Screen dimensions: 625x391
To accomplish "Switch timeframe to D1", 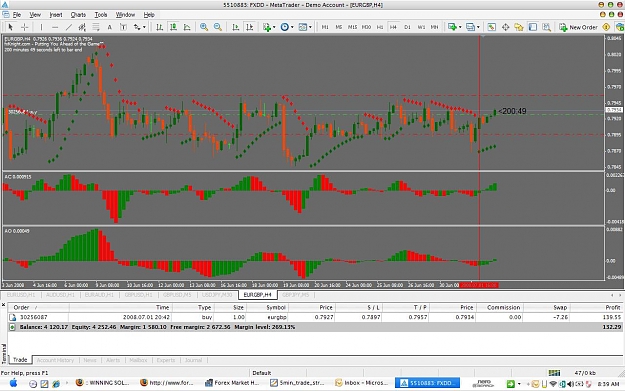I will [407, 27].
